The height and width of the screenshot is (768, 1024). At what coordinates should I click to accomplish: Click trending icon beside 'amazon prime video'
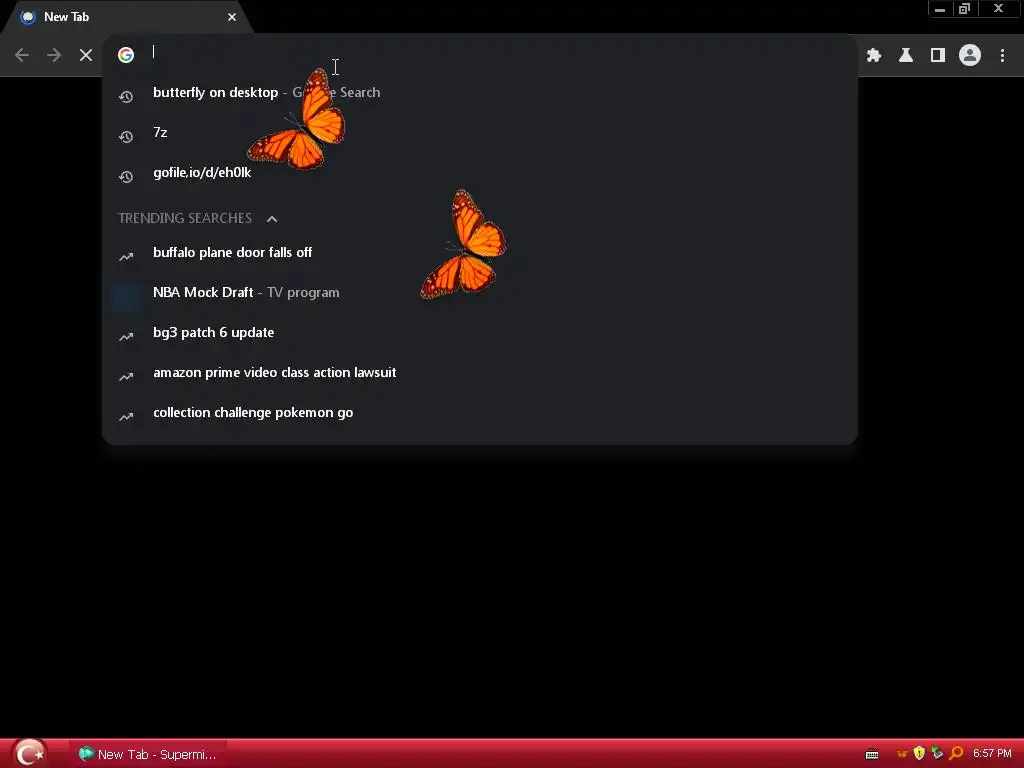coord(126,376)
